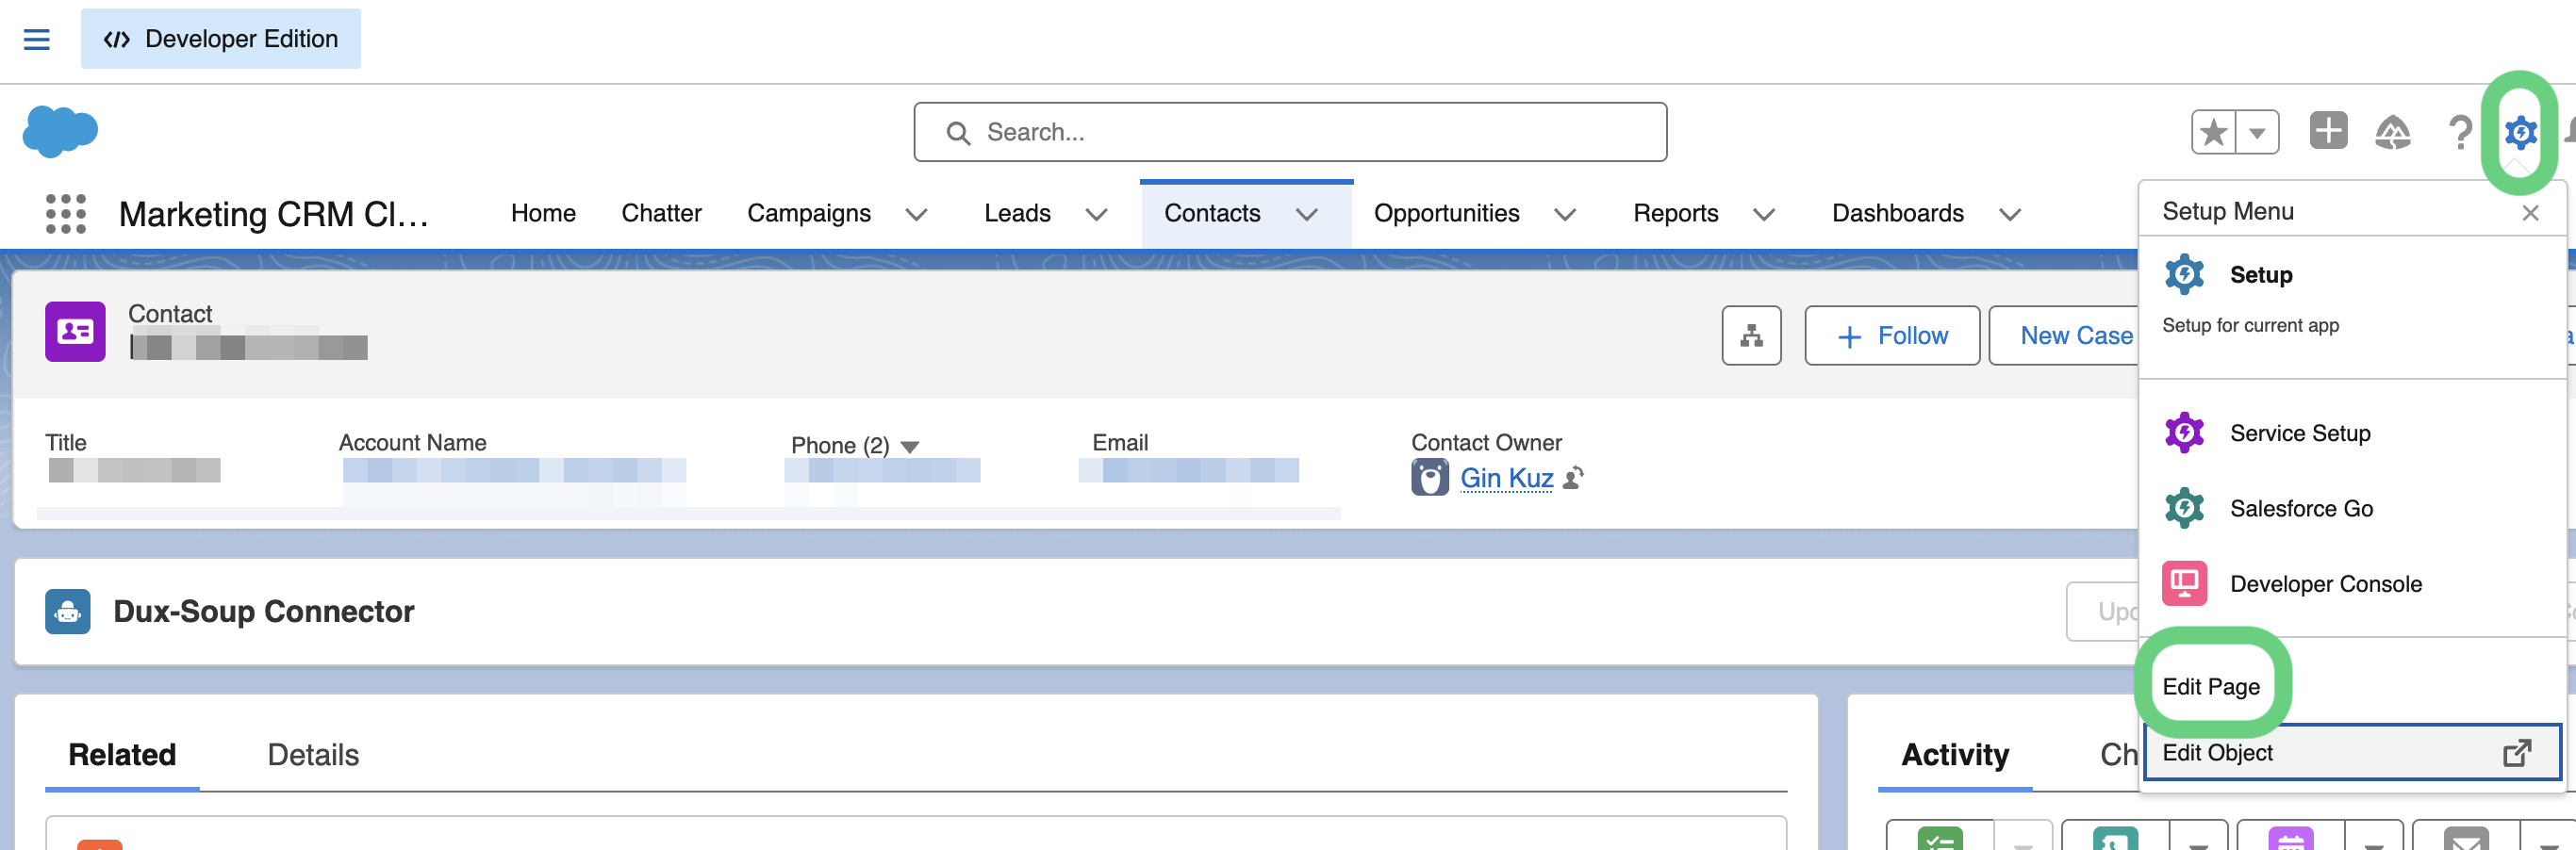2576x850 pixels.
Task: Switch to the Activity tab
Action: [1955, 755]
